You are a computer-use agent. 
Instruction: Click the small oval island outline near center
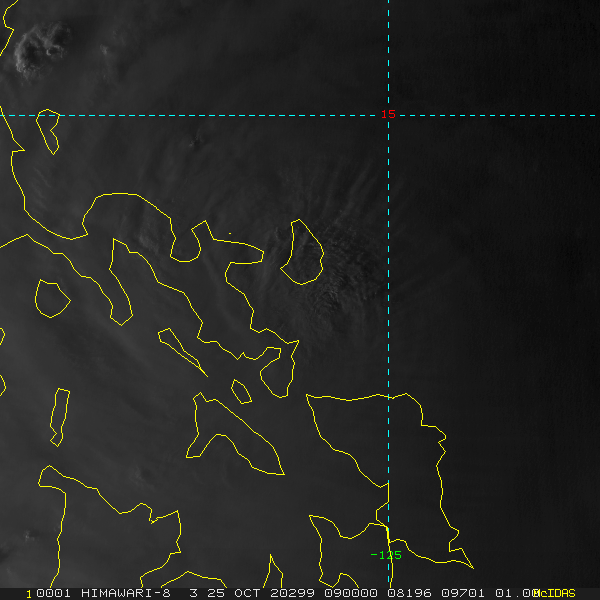point(302,252)
